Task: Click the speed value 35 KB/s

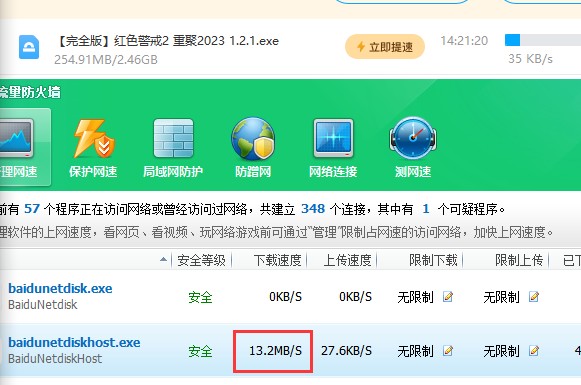Action: (530, 59)
